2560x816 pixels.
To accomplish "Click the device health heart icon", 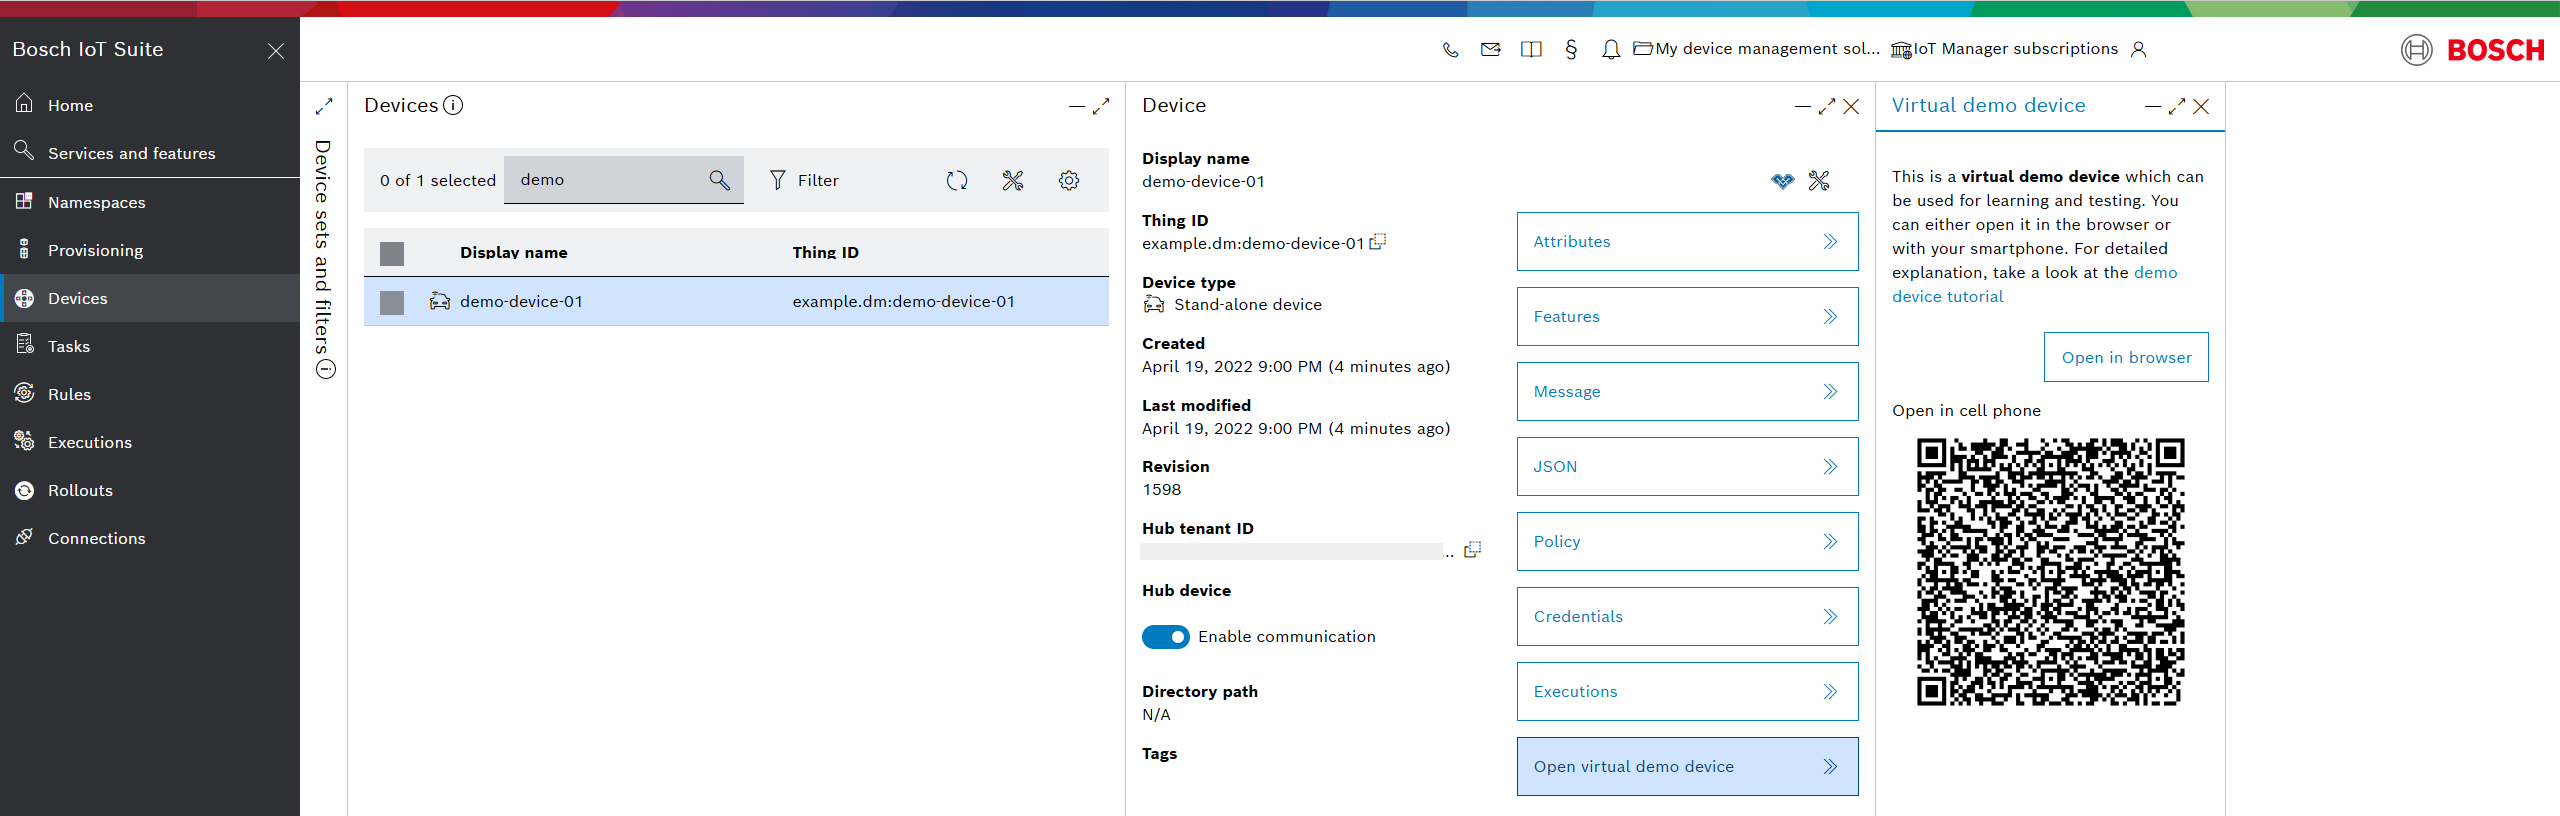I will [x=1782, y=181].
